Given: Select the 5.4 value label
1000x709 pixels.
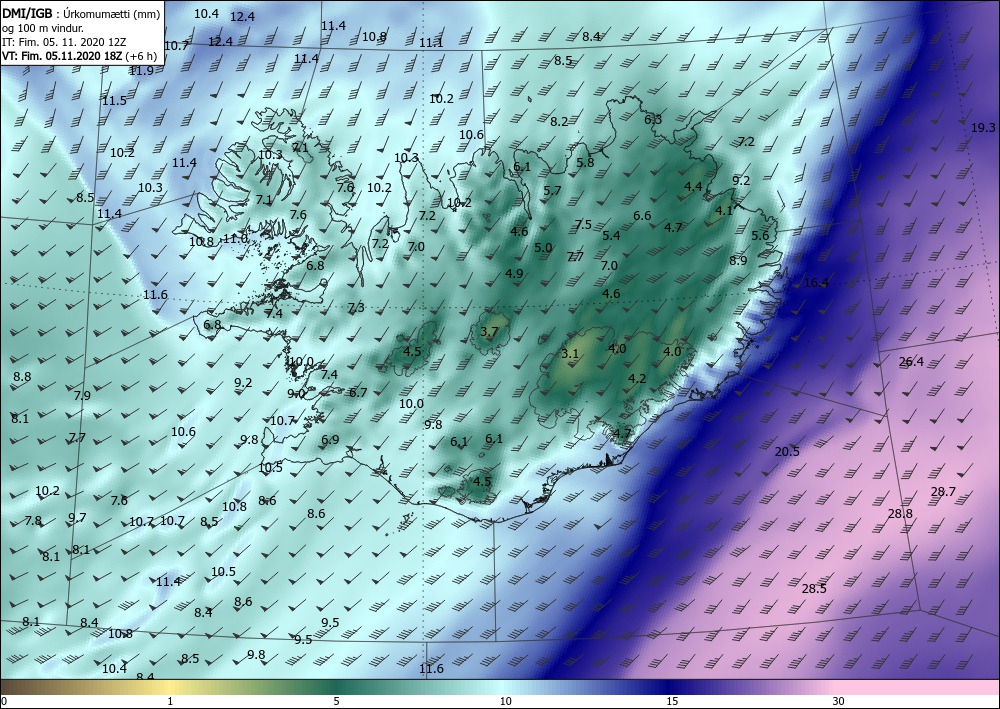Looking at the screenshot, I should [x=611, y=236].
